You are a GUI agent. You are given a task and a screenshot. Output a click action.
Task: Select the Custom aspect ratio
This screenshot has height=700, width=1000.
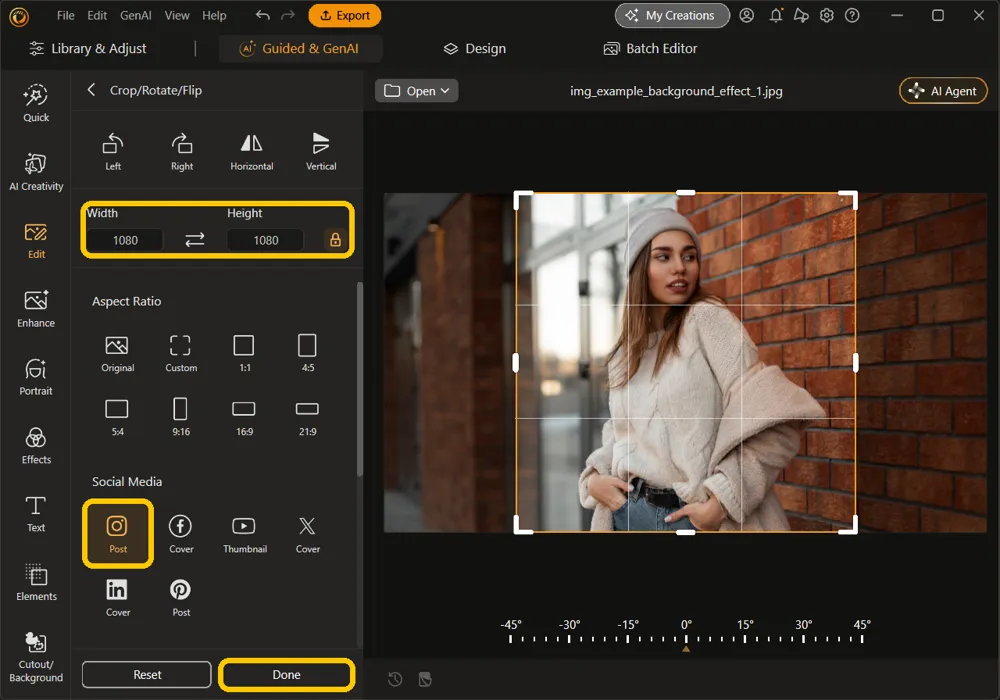point(180,354)
